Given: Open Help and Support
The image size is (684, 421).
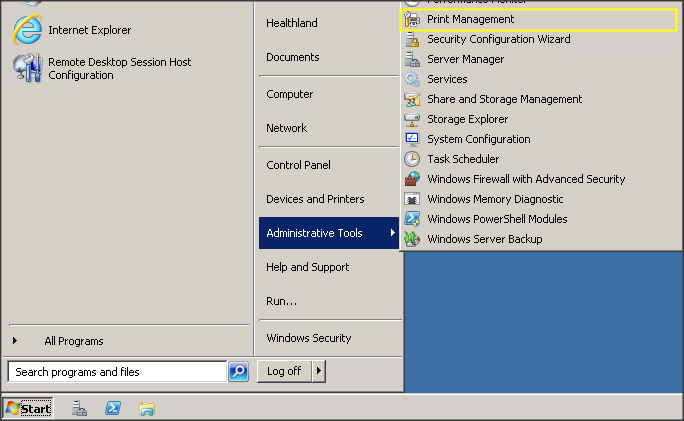Looking at the screenshot, I should (308, 267).
